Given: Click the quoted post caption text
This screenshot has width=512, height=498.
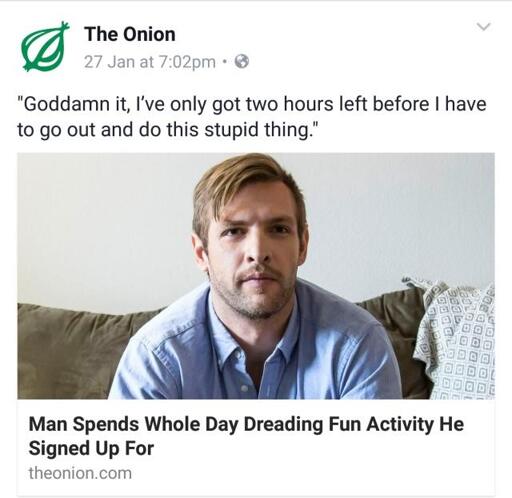Looking at the screenshot, I should (252, 117).
